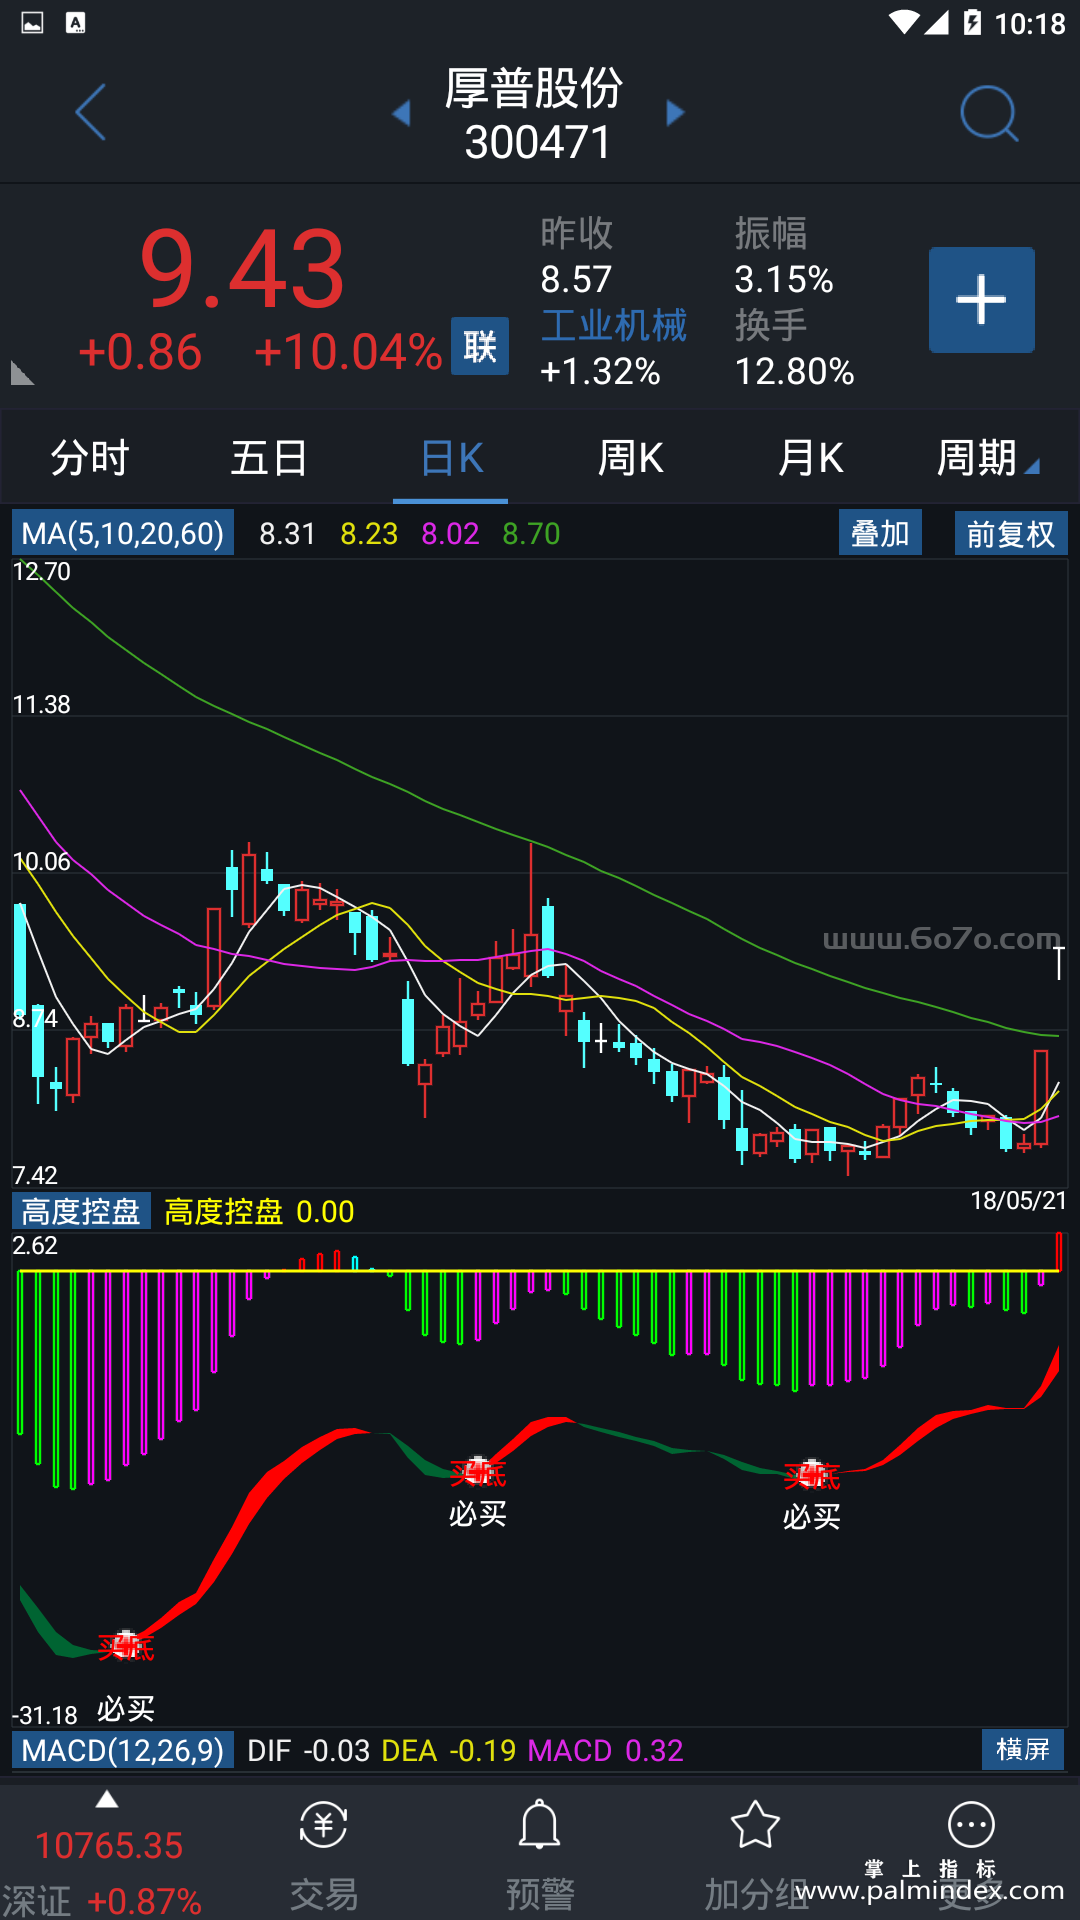Switch to the 周K tab
This screenshot has height=1920, width=1080.
pyautogui.click(x=631, y=458)
